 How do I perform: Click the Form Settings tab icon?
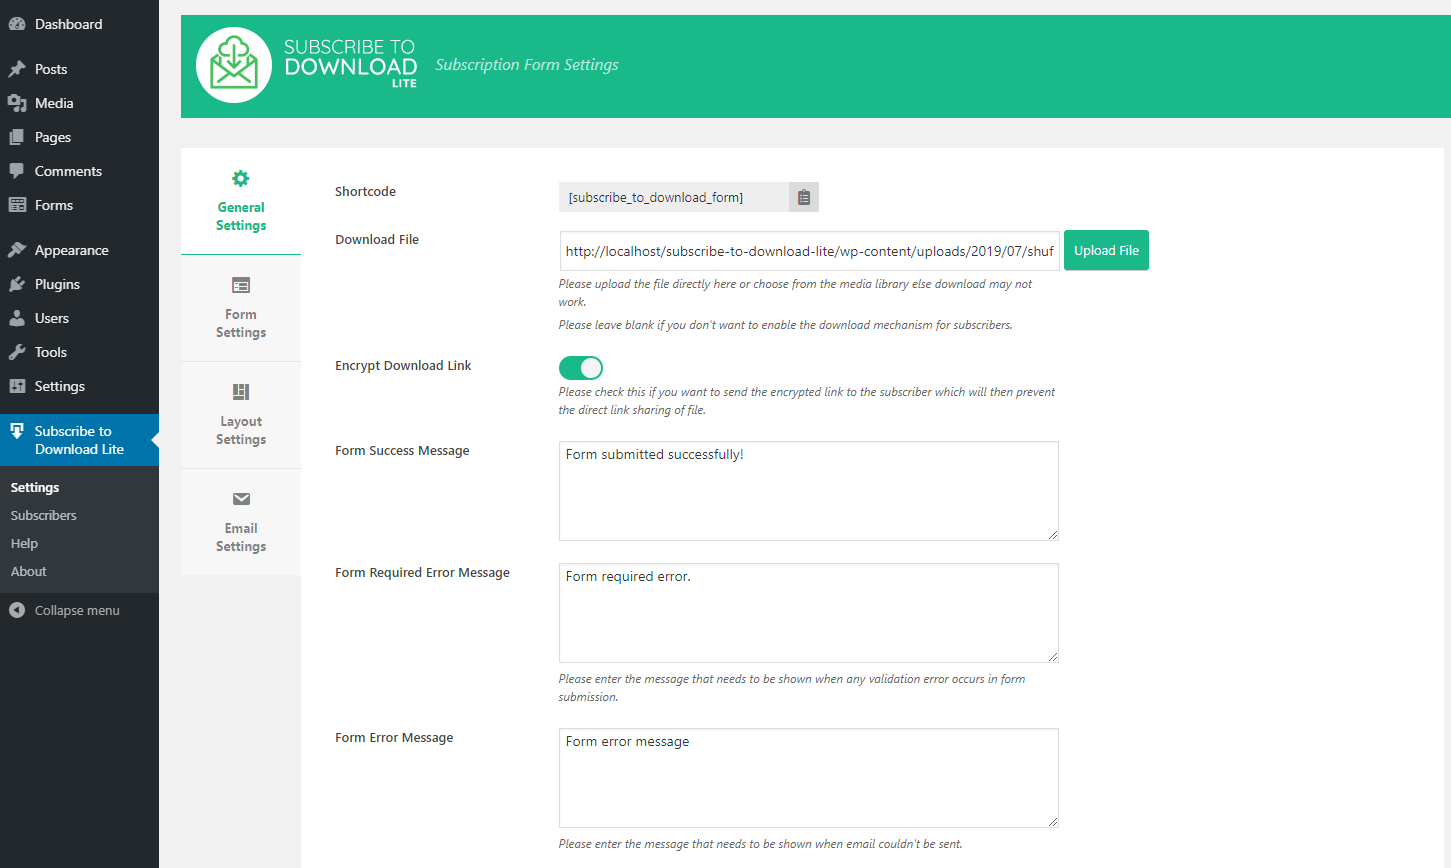[x=241, y=285]
